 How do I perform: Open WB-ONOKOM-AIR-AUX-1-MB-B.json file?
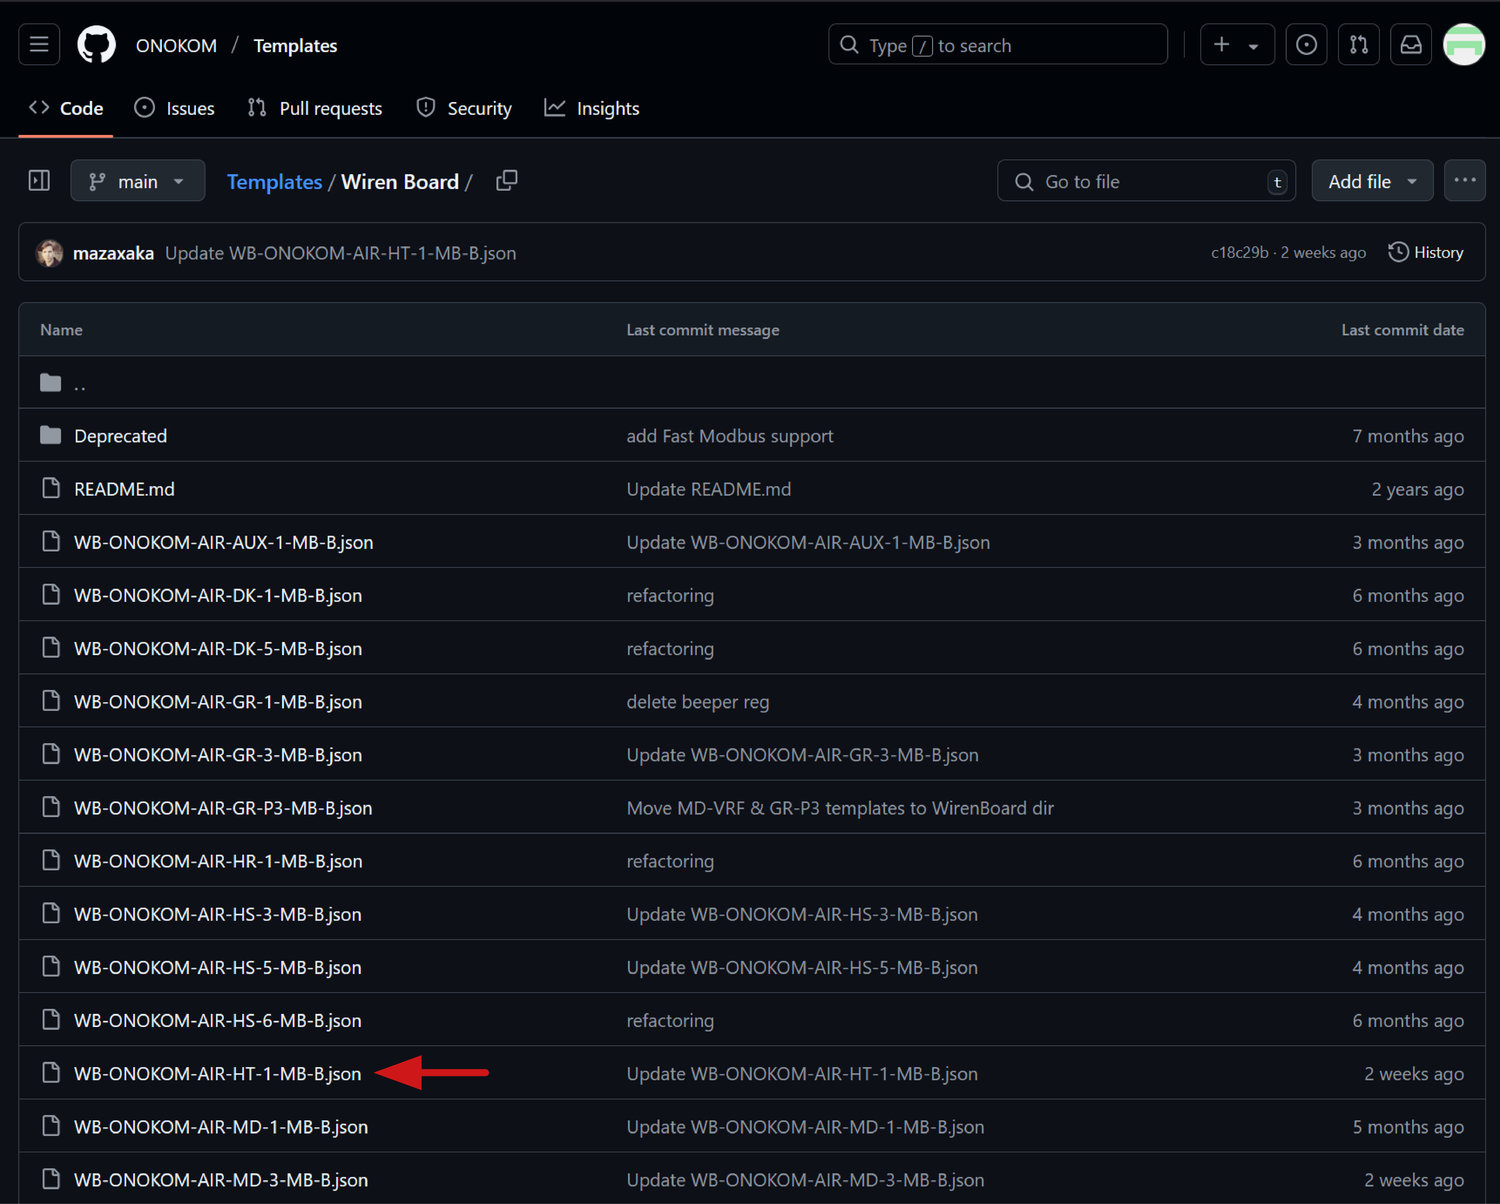pos(223,542)
